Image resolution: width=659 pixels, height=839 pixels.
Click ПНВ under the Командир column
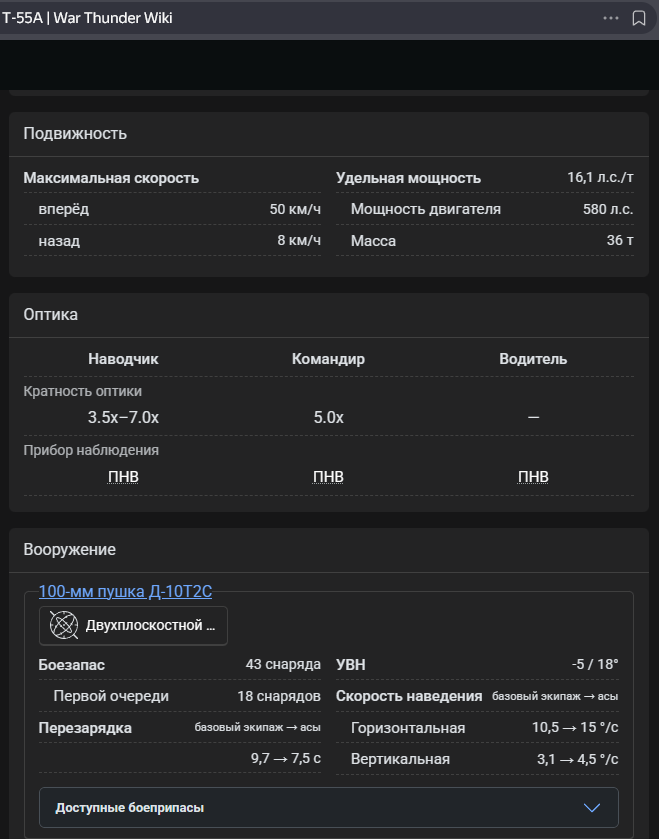(328, 476)
